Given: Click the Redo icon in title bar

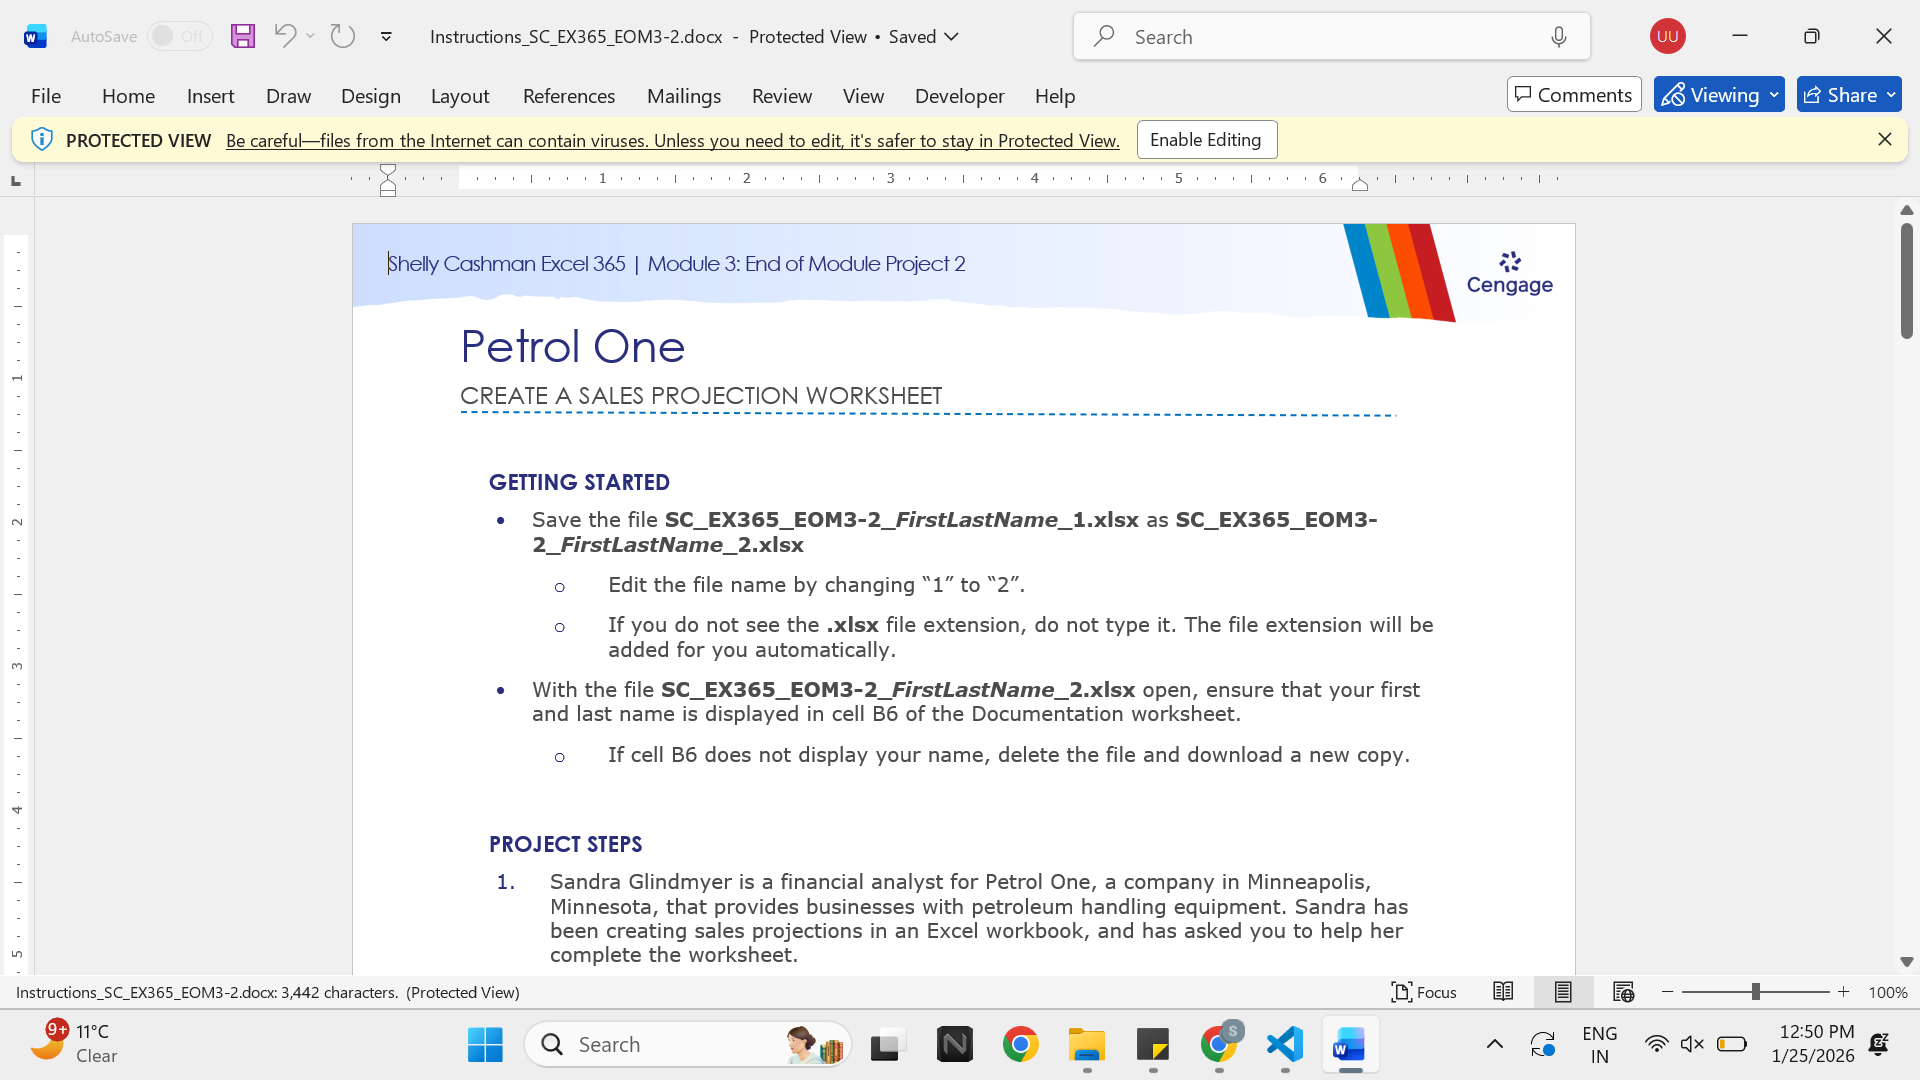Looking at the screenshot, I should point(343,36).
